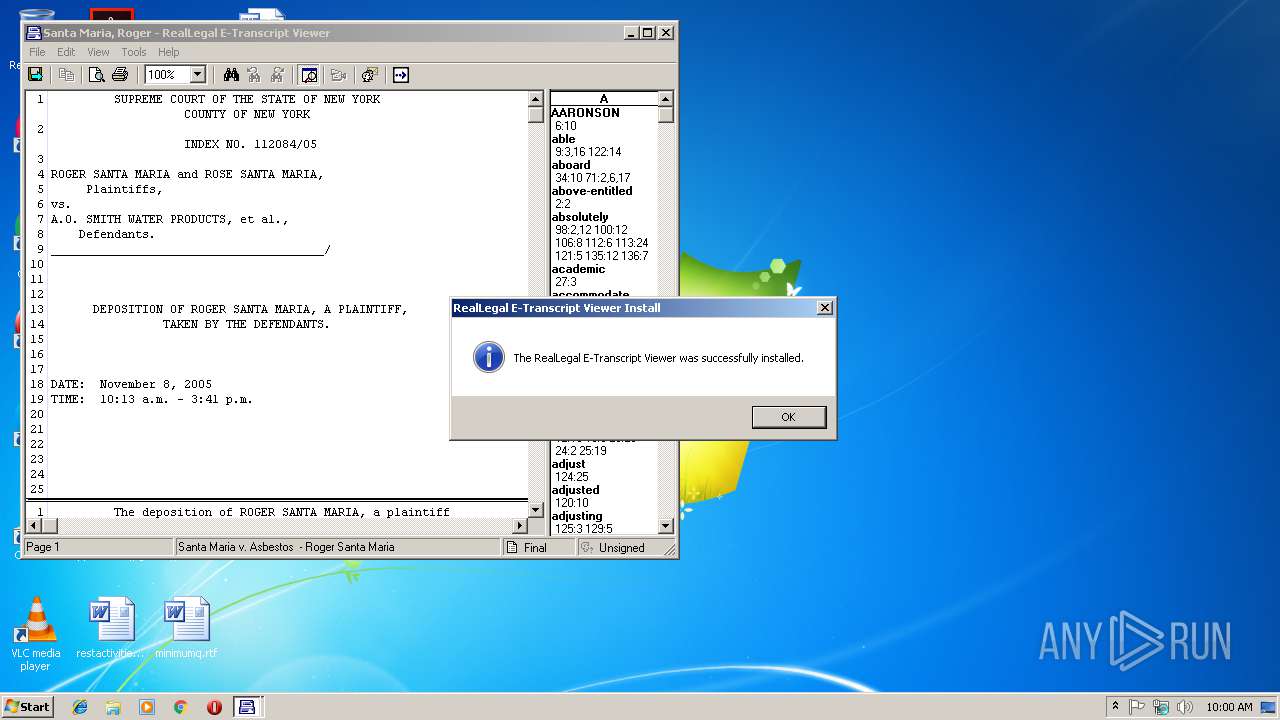Click the 'SUPREME COURT OF THE STATE' heading
This screenshot has height=720, width=1280.
click(x=247, y=99)
